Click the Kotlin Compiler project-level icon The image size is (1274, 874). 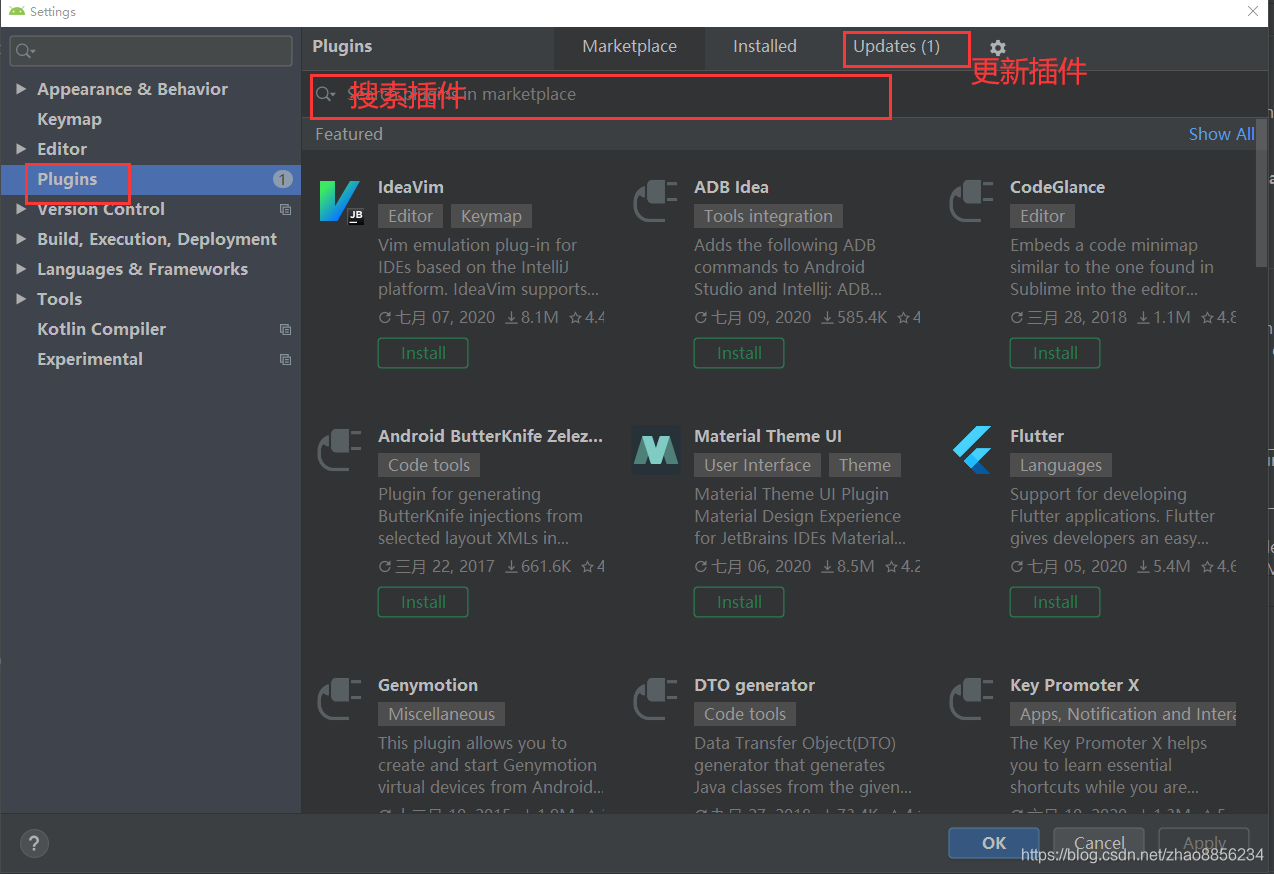pyautogui.click(x=285, y=329)
